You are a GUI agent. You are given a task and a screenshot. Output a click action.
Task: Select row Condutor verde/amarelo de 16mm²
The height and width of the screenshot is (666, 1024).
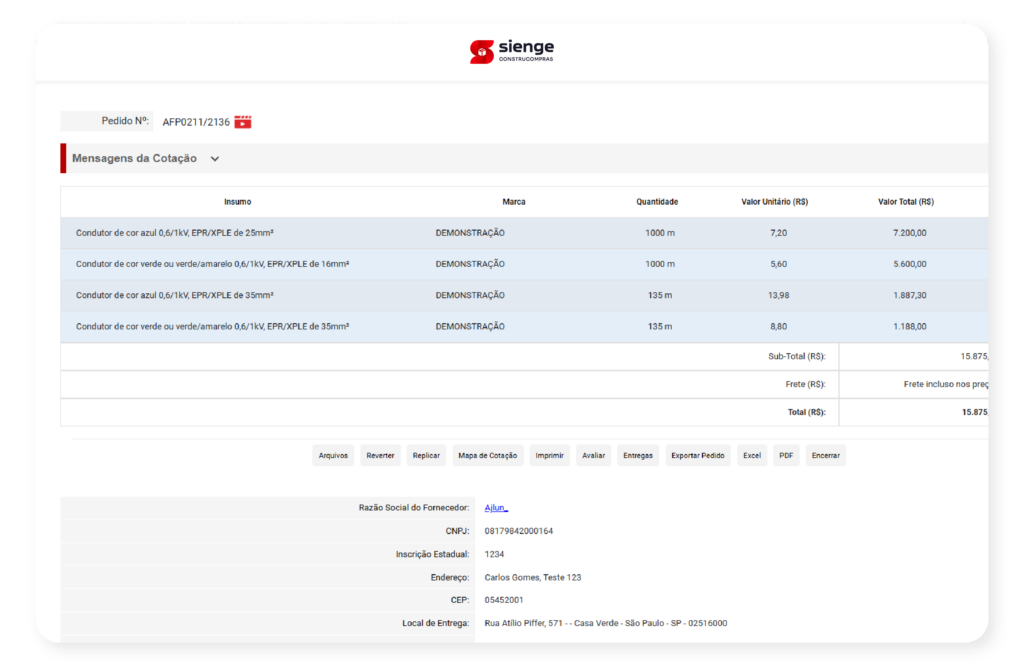(x=524, y=264)
